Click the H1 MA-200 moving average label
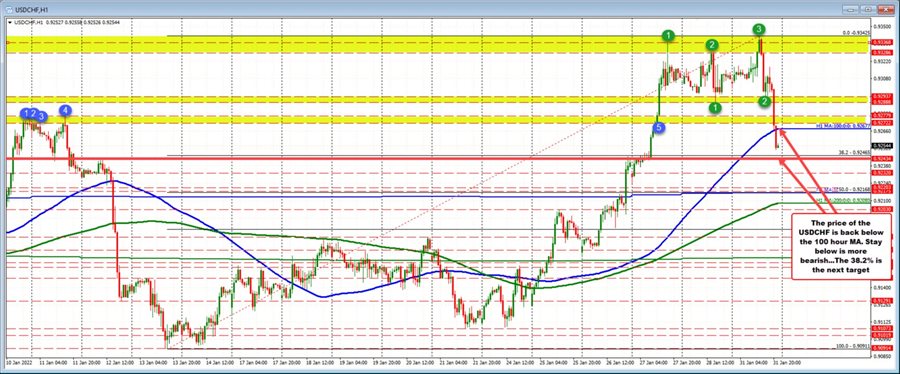The image size is (900, 374). [844, 200]
